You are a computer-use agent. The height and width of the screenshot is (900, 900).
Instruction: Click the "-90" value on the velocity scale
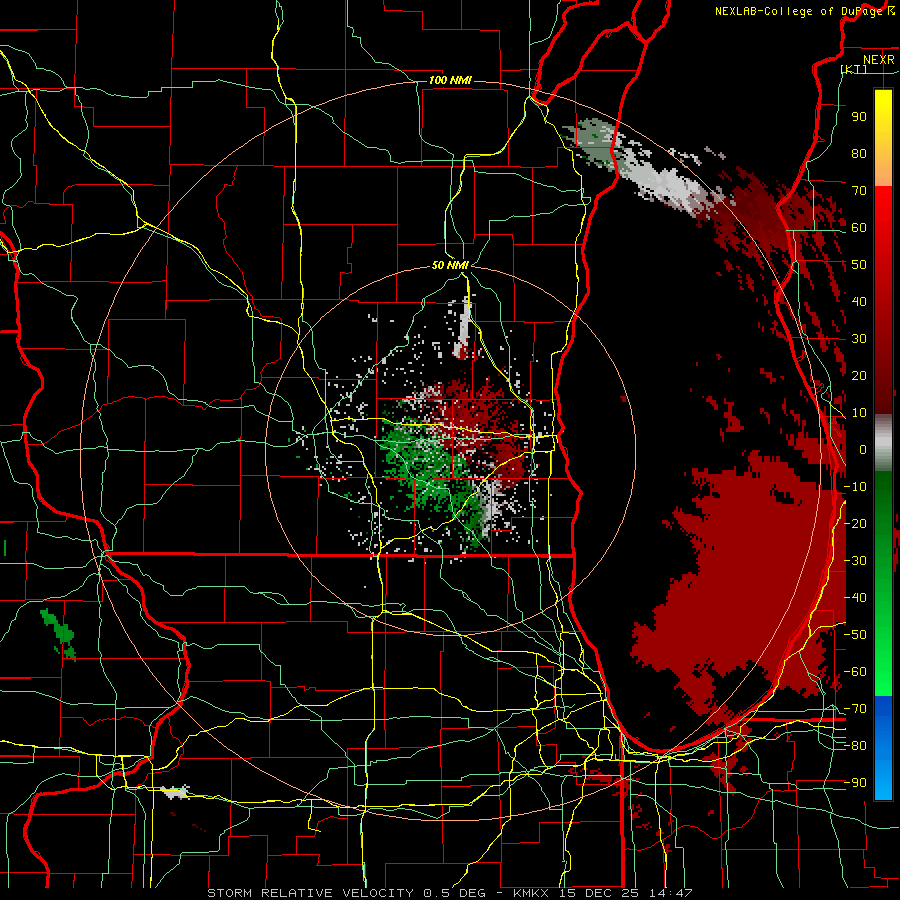tap(855, 782)
